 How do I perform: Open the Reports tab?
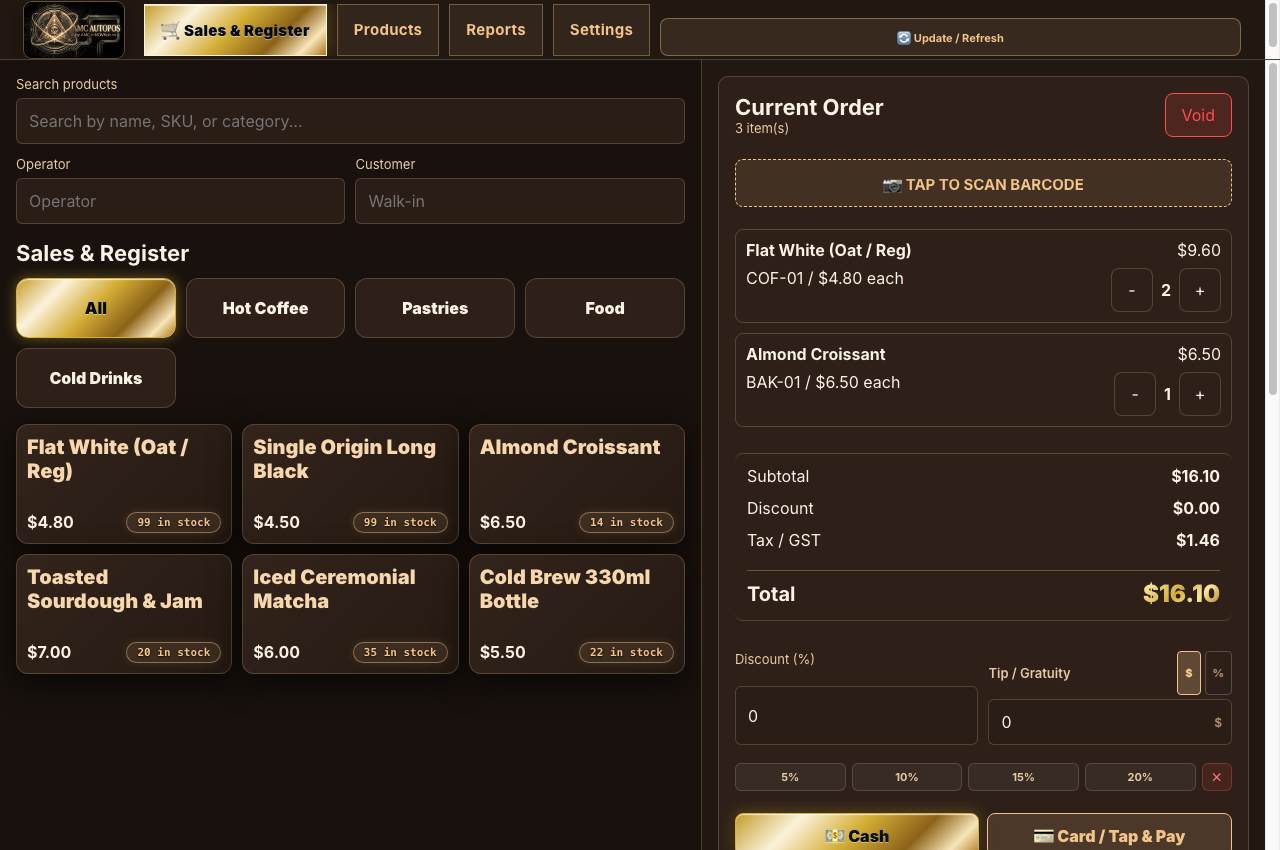click(x=496, y=30)
